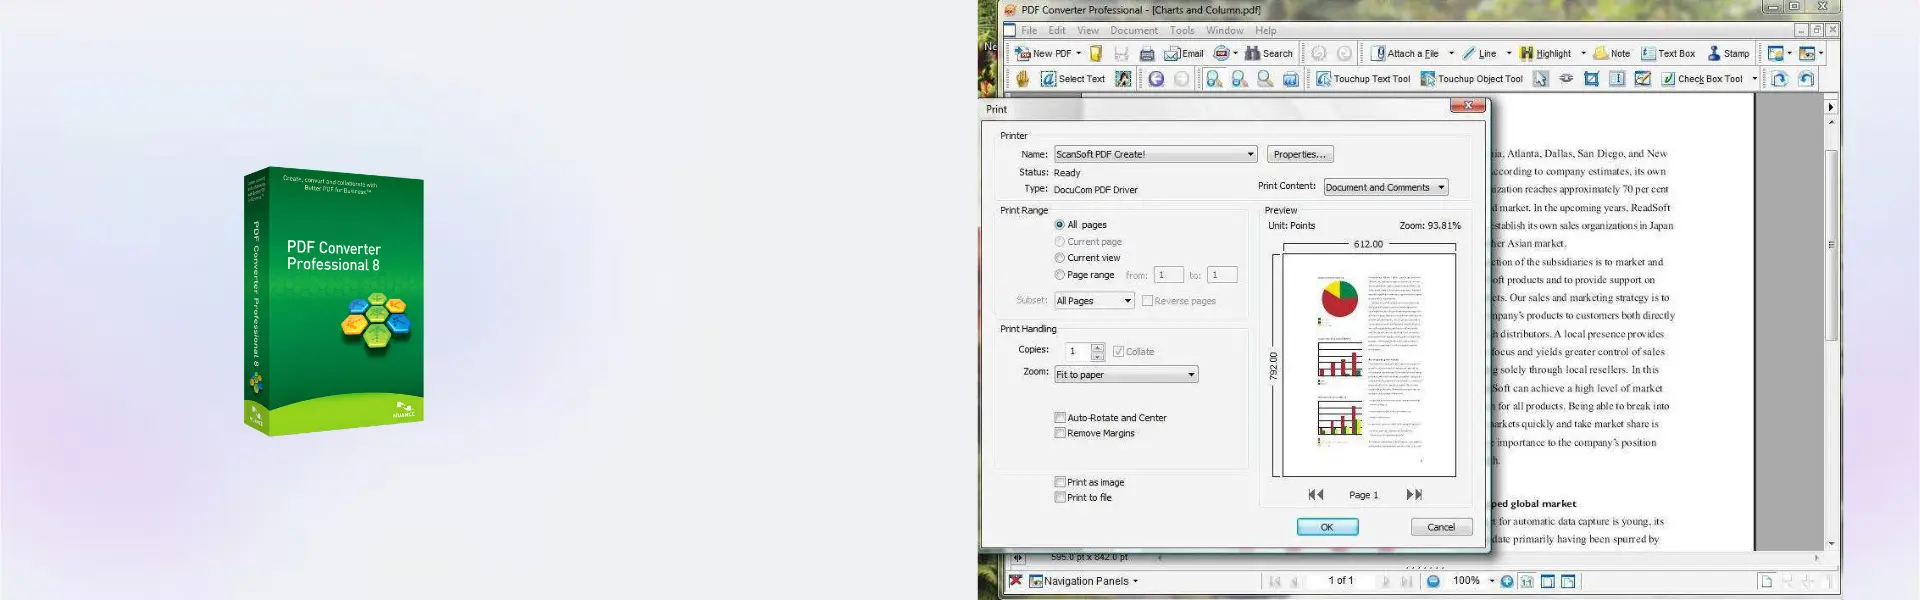Choose the Select Image tool icon
Screen dimensions: 1920x600
point(1123,79)
